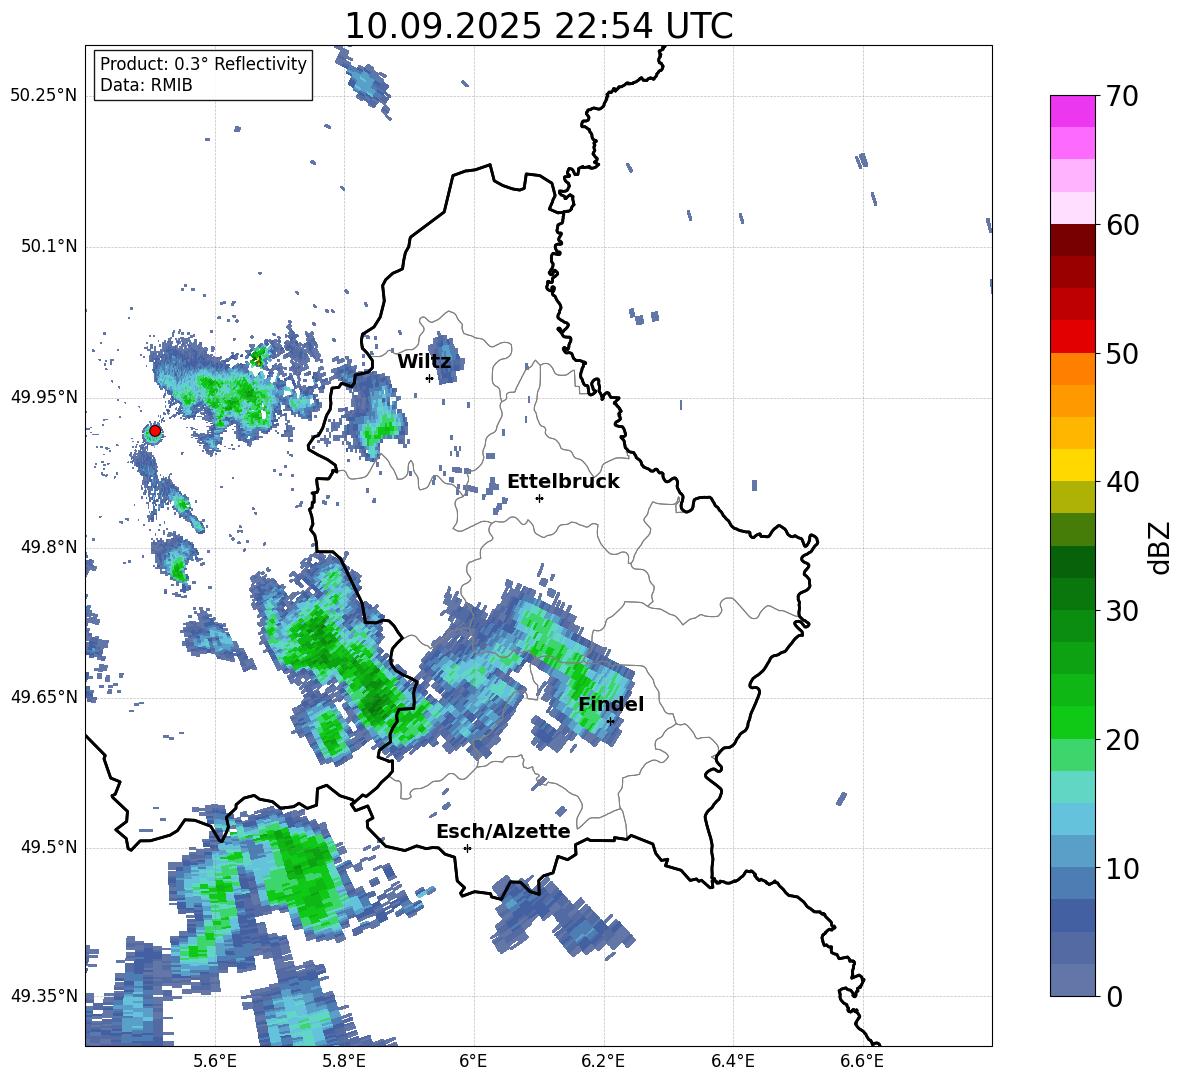Click the bright red colorbar segment above 50
The width and height of the screenshot is (1184, 1081).
click(1072, 336)
